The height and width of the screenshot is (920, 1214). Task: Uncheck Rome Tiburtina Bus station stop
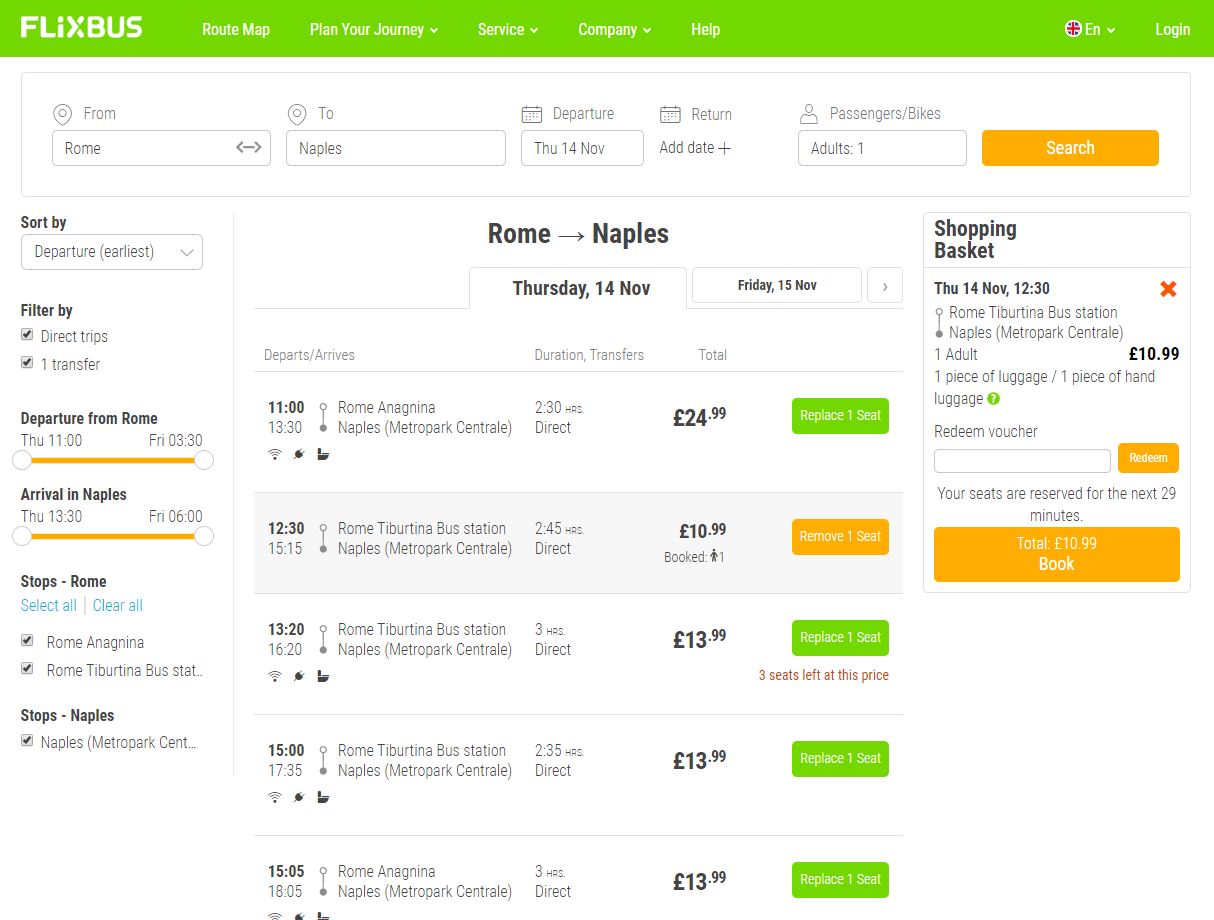point(27,669)
